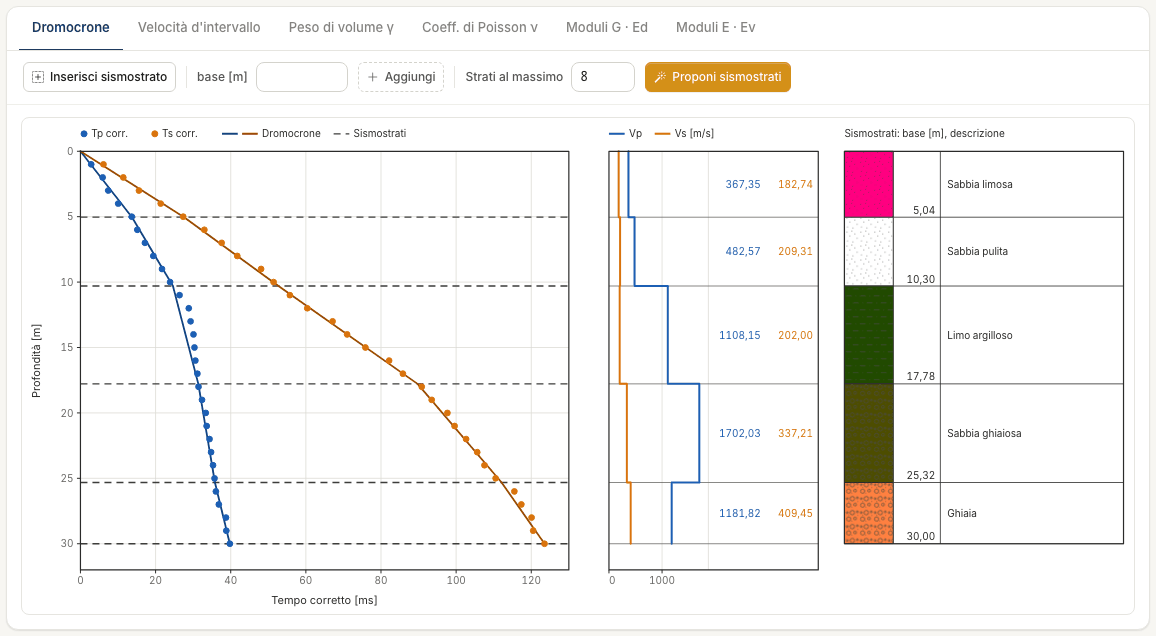Screen dimensions: 1156x636
Task: Toggle the Vs [m/s] legend entry
Action: (684, 133)
